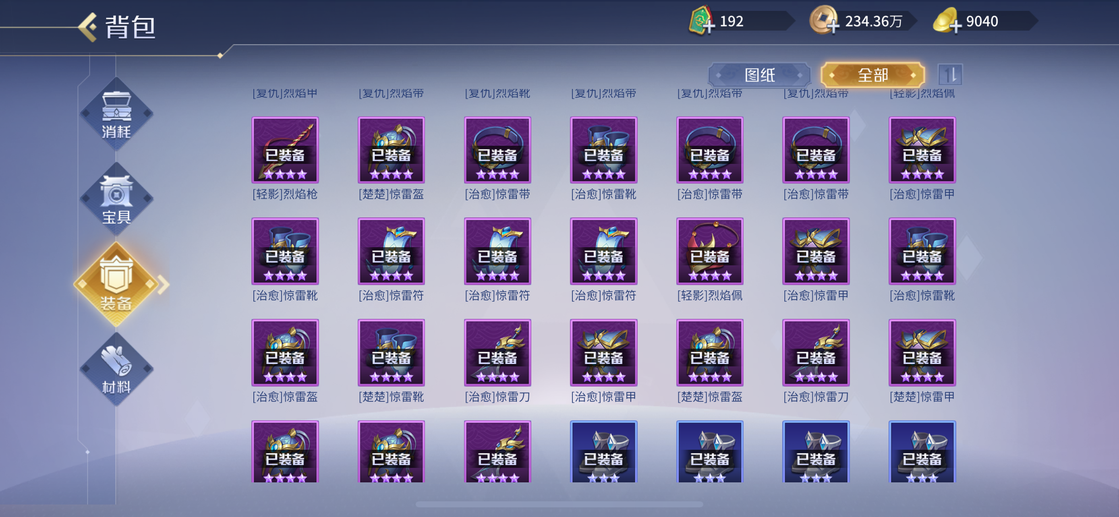Add more jade currency next to 192
The height and width of the screenshot is (517, 1119).
pos(709,27)
